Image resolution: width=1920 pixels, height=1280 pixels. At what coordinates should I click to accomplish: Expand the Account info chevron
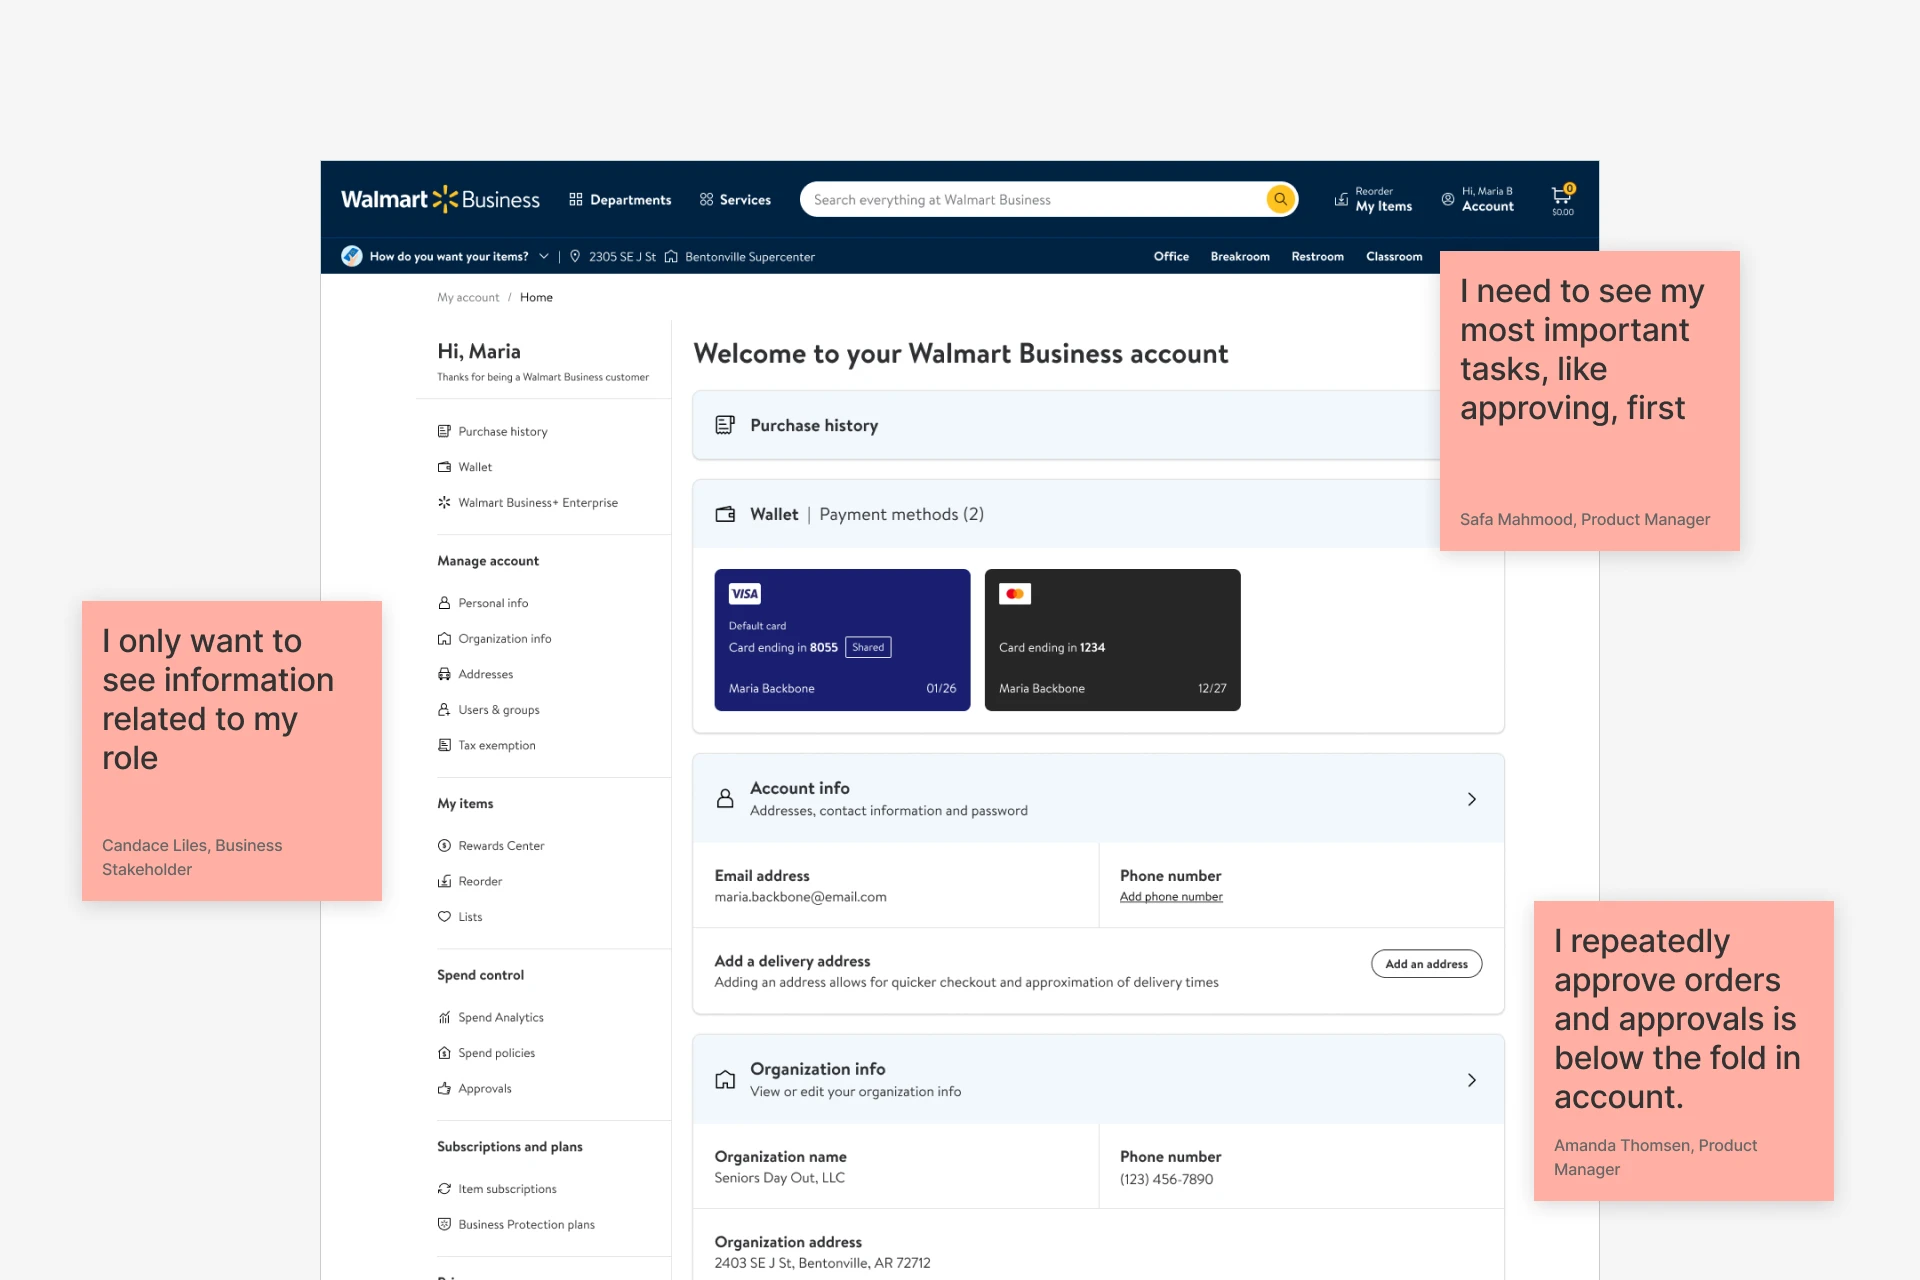click(1471, 799)
